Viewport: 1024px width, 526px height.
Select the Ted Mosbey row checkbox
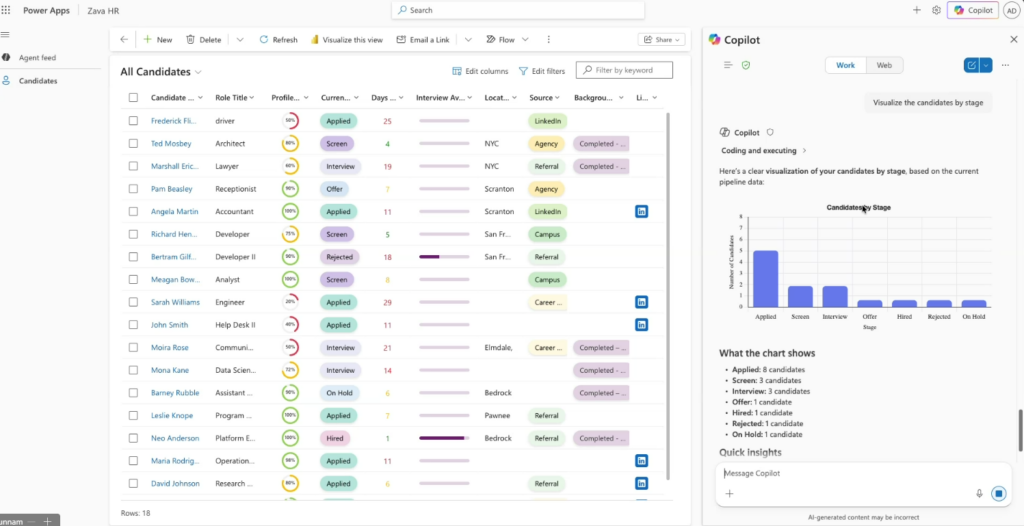pos(133,144)
